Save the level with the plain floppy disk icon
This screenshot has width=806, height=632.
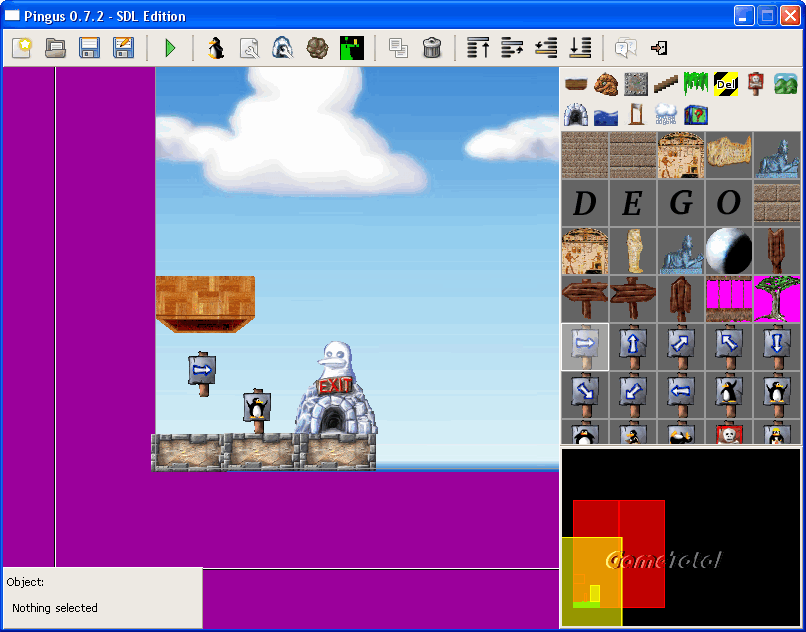tap(89, 48)
